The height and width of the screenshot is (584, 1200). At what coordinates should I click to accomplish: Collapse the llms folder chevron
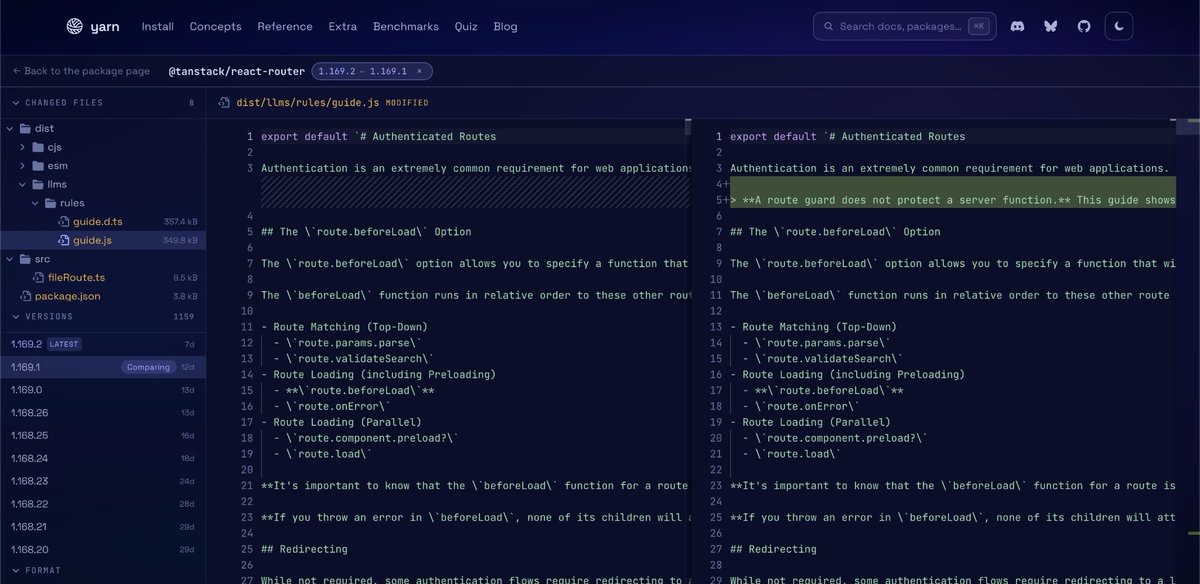click(24, 184)
